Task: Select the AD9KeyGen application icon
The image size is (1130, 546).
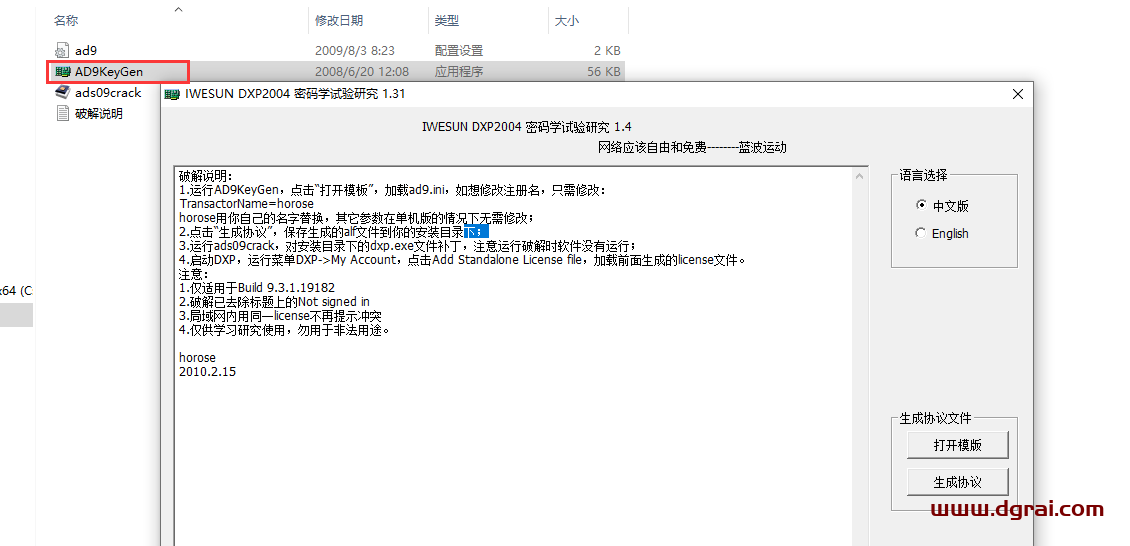Action: (x=62, y=72)
